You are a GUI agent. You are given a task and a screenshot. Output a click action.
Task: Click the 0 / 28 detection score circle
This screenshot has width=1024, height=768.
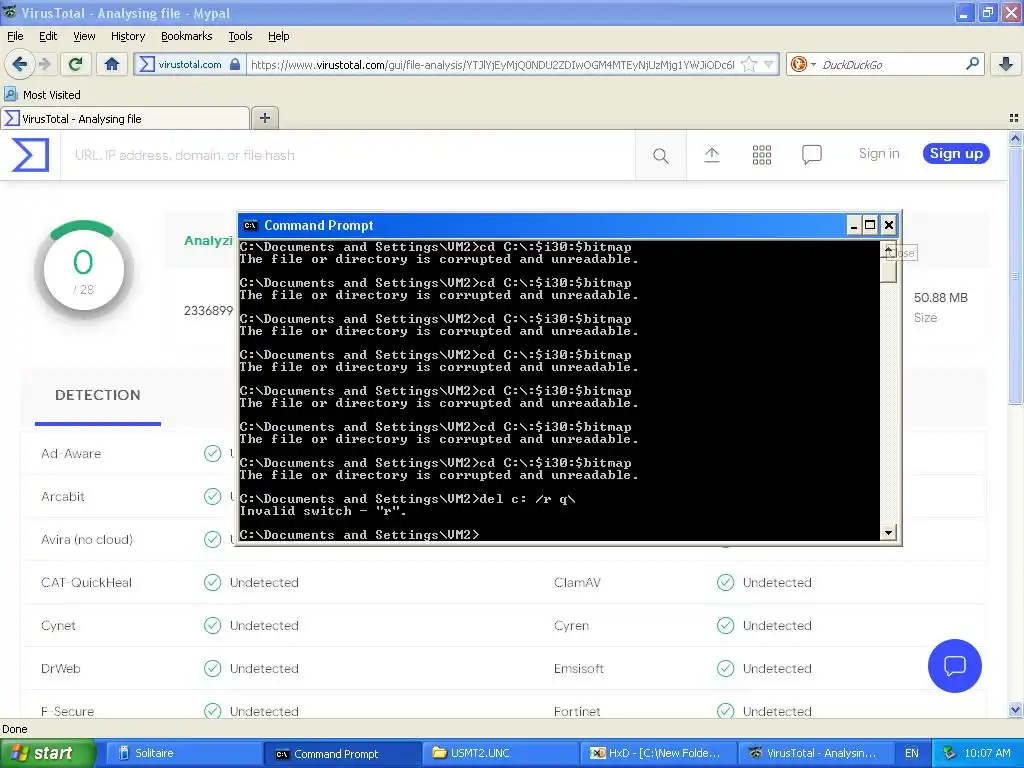(x=84, y=270)
